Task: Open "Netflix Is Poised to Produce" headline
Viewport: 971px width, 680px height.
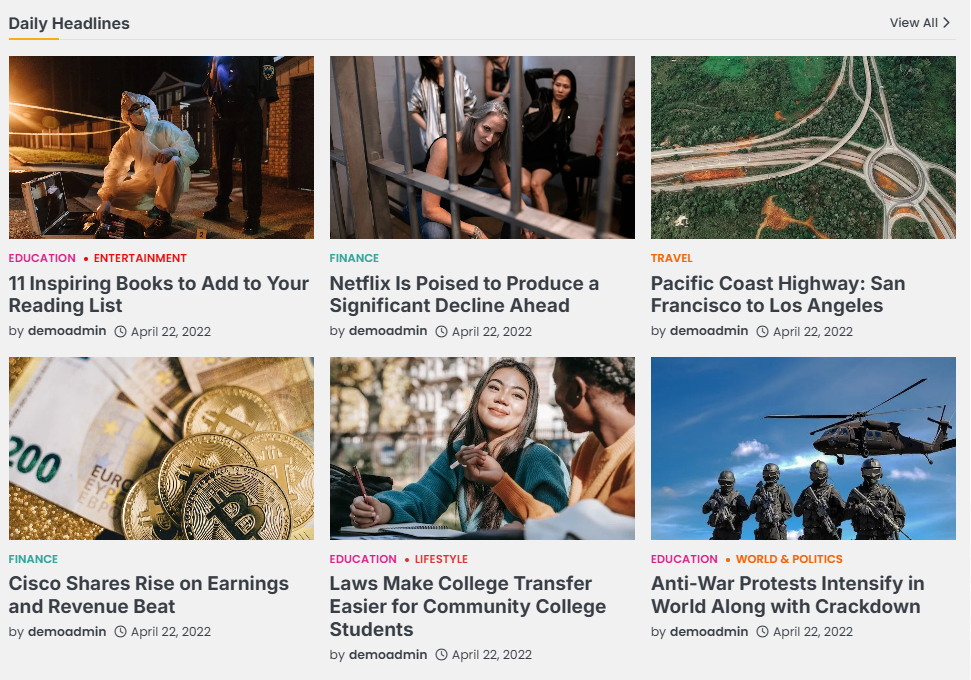Action: tap(464, 294)
